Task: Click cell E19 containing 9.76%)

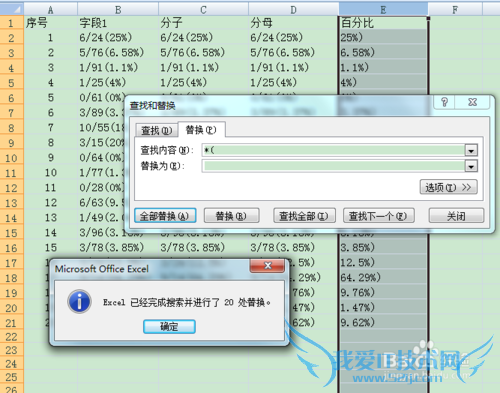Action: (x=383, y=292)
